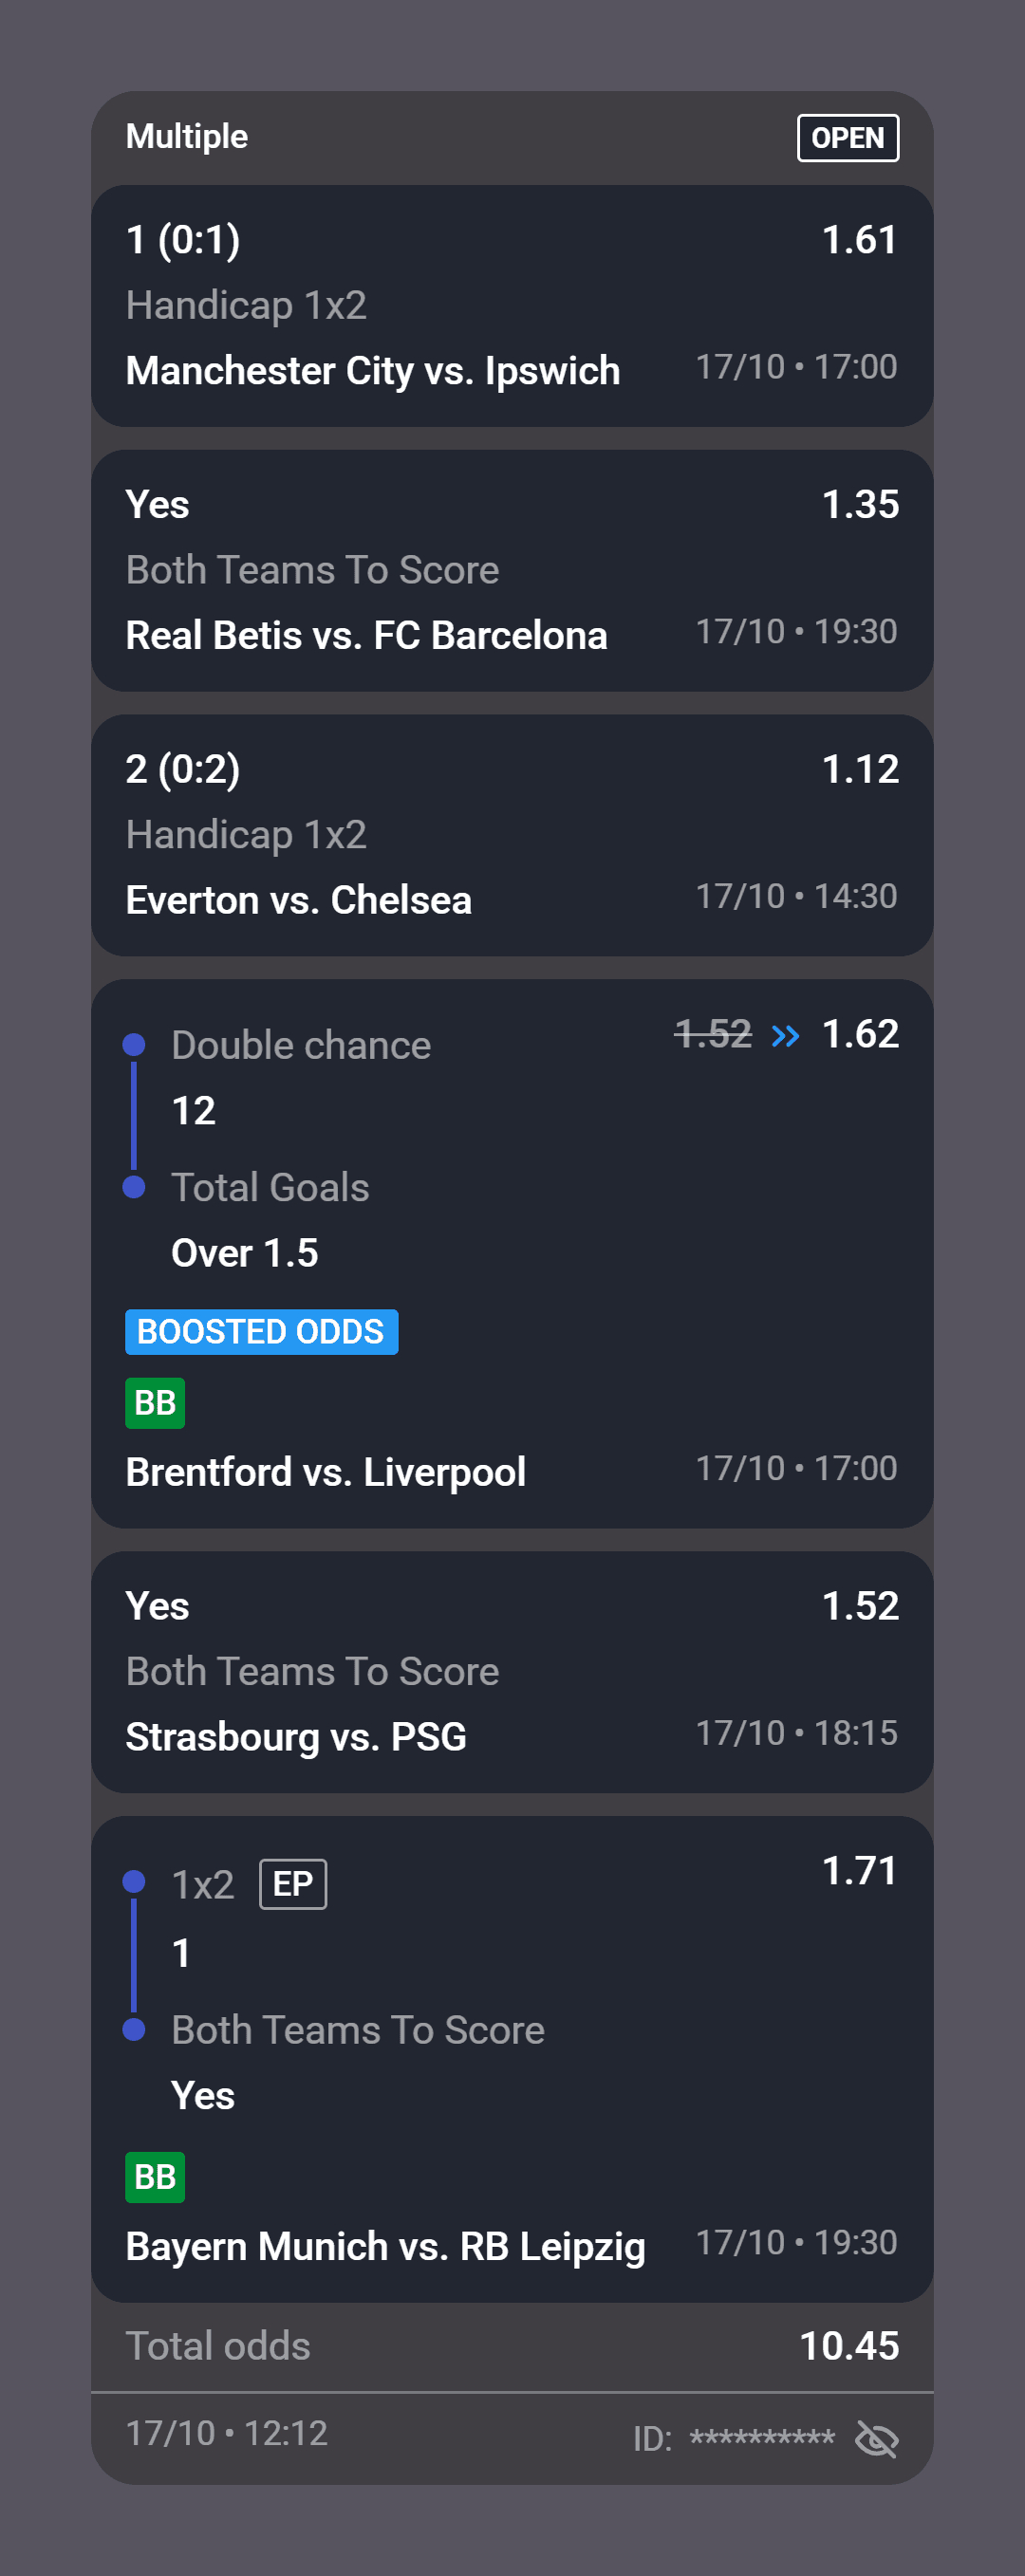1025x2576 pixels.
Task: Click the EP badge next to 1x2
Action: (x=293, y=1883)
